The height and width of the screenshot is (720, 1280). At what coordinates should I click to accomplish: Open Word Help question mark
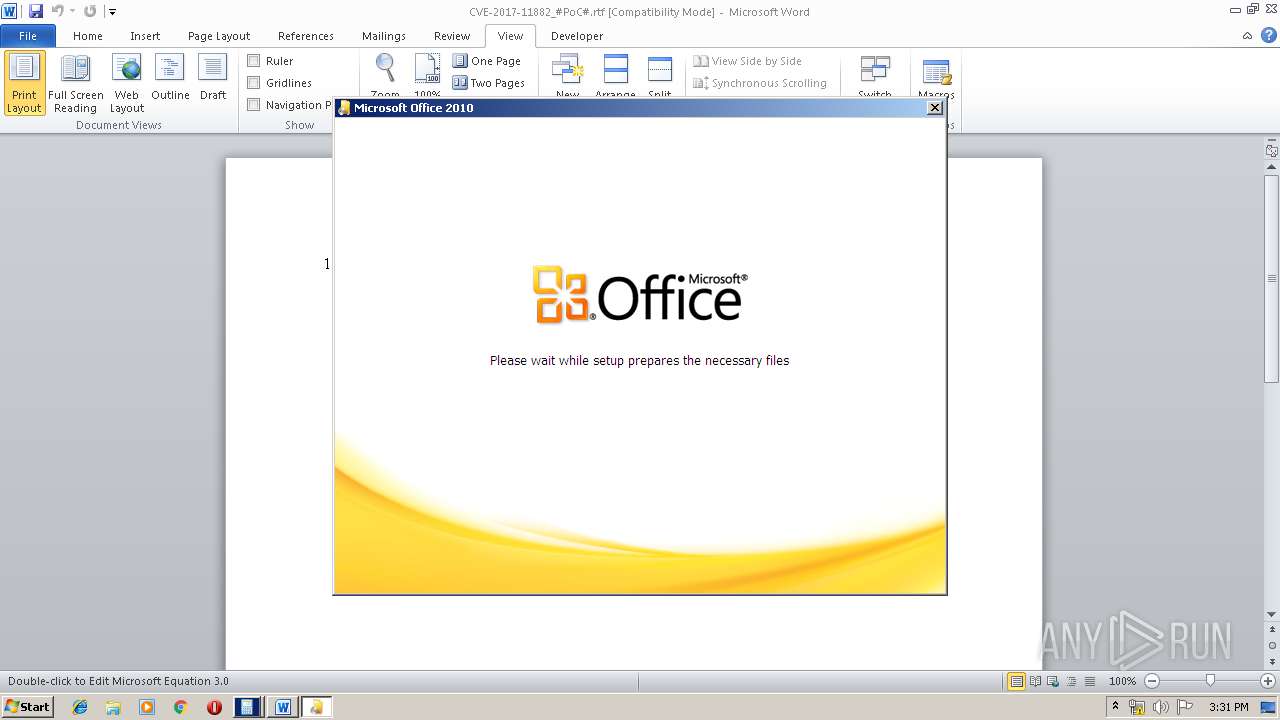1268,36
